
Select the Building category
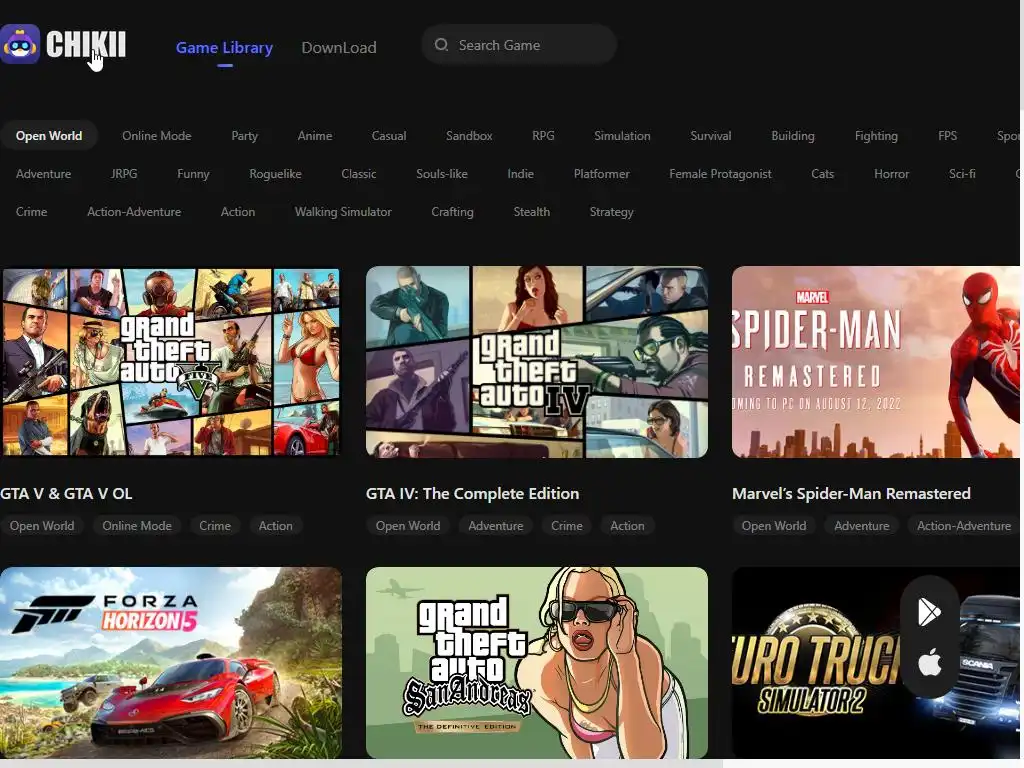point(793,136)
